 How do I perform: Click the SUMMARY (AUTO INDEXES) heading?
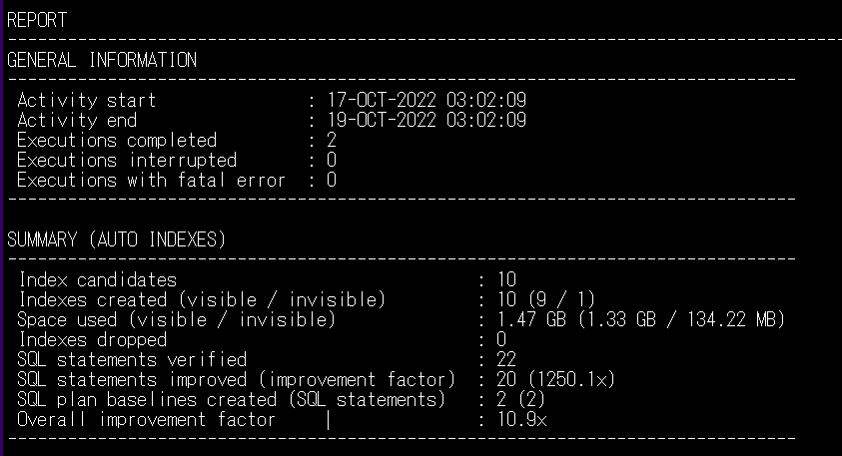coord(117,241)
